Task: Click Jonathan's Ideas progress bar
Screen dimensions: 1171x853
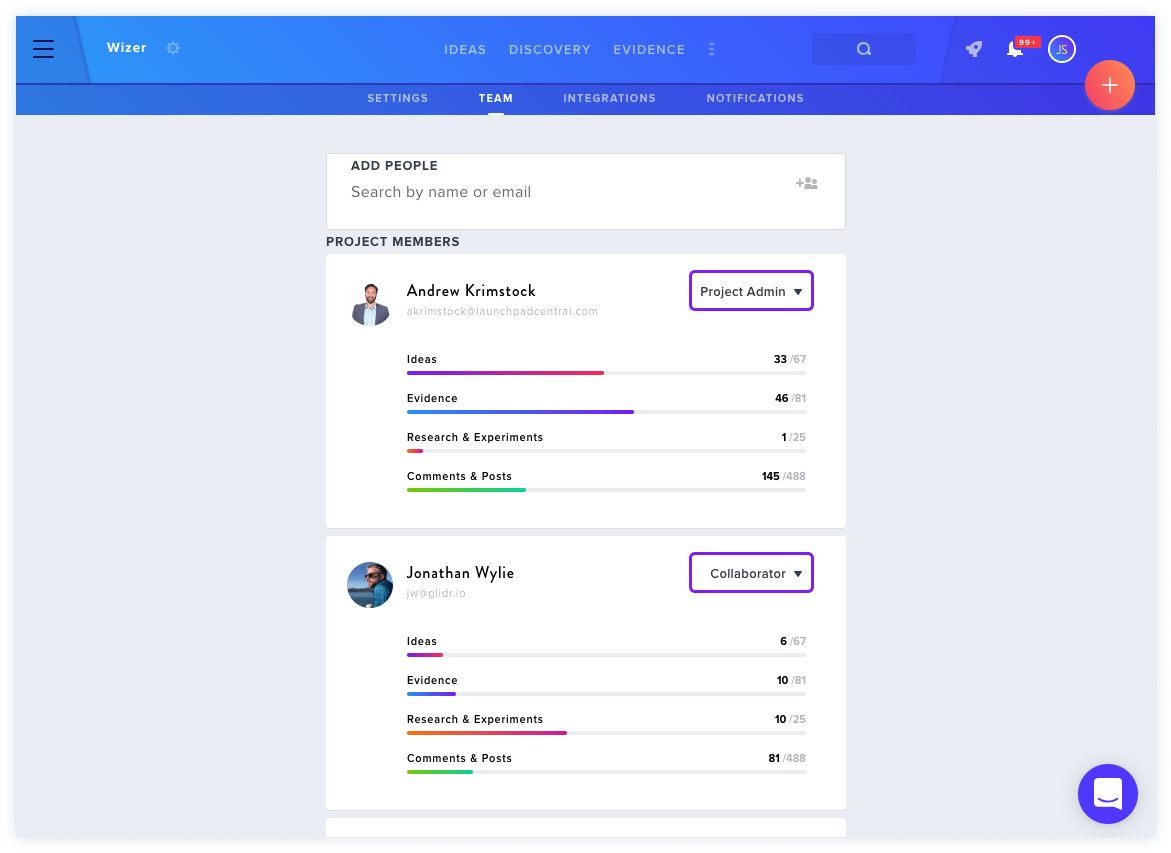Action: pyautogui.click(x=606, y=655)
